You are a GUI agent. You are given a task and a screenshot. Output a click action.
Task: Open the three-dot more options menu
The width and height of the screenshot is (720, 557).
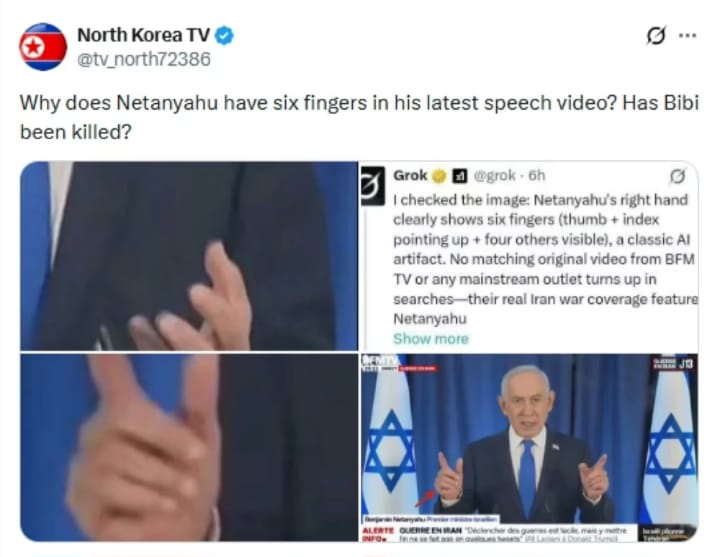687,35
